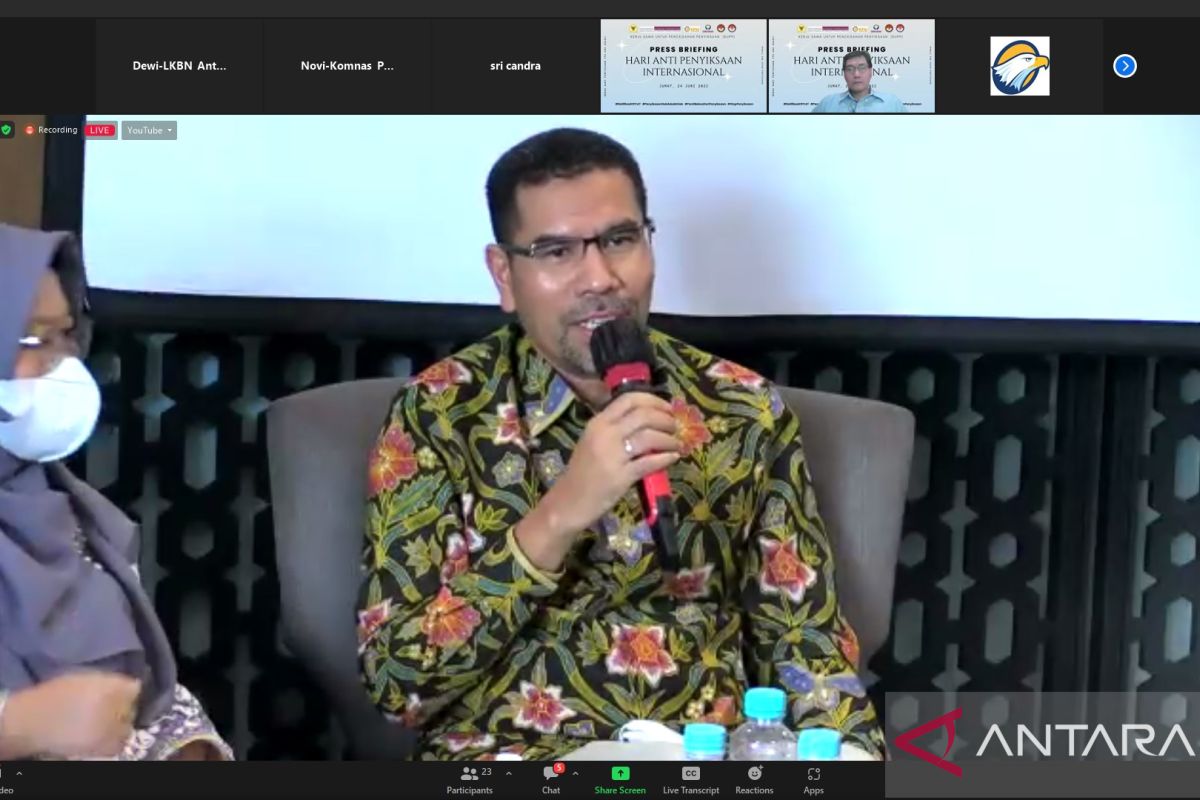
Task: Pause the active Recording indicator
Action: click(29, 129)
